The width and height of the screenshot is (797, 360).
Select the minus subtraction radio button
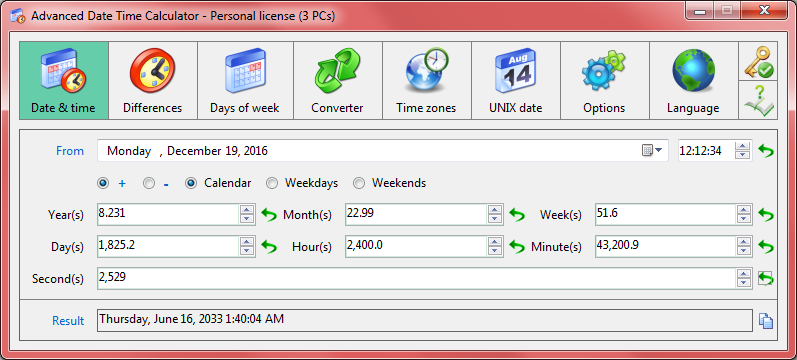(x=149, y=183)
